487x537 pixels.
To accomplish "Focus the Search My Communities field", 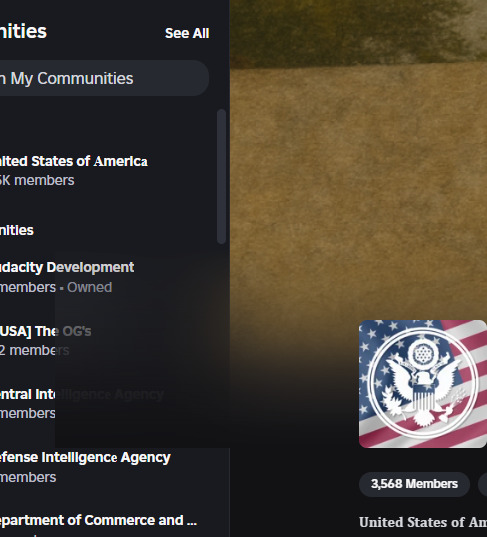I will tap(104, 78).
